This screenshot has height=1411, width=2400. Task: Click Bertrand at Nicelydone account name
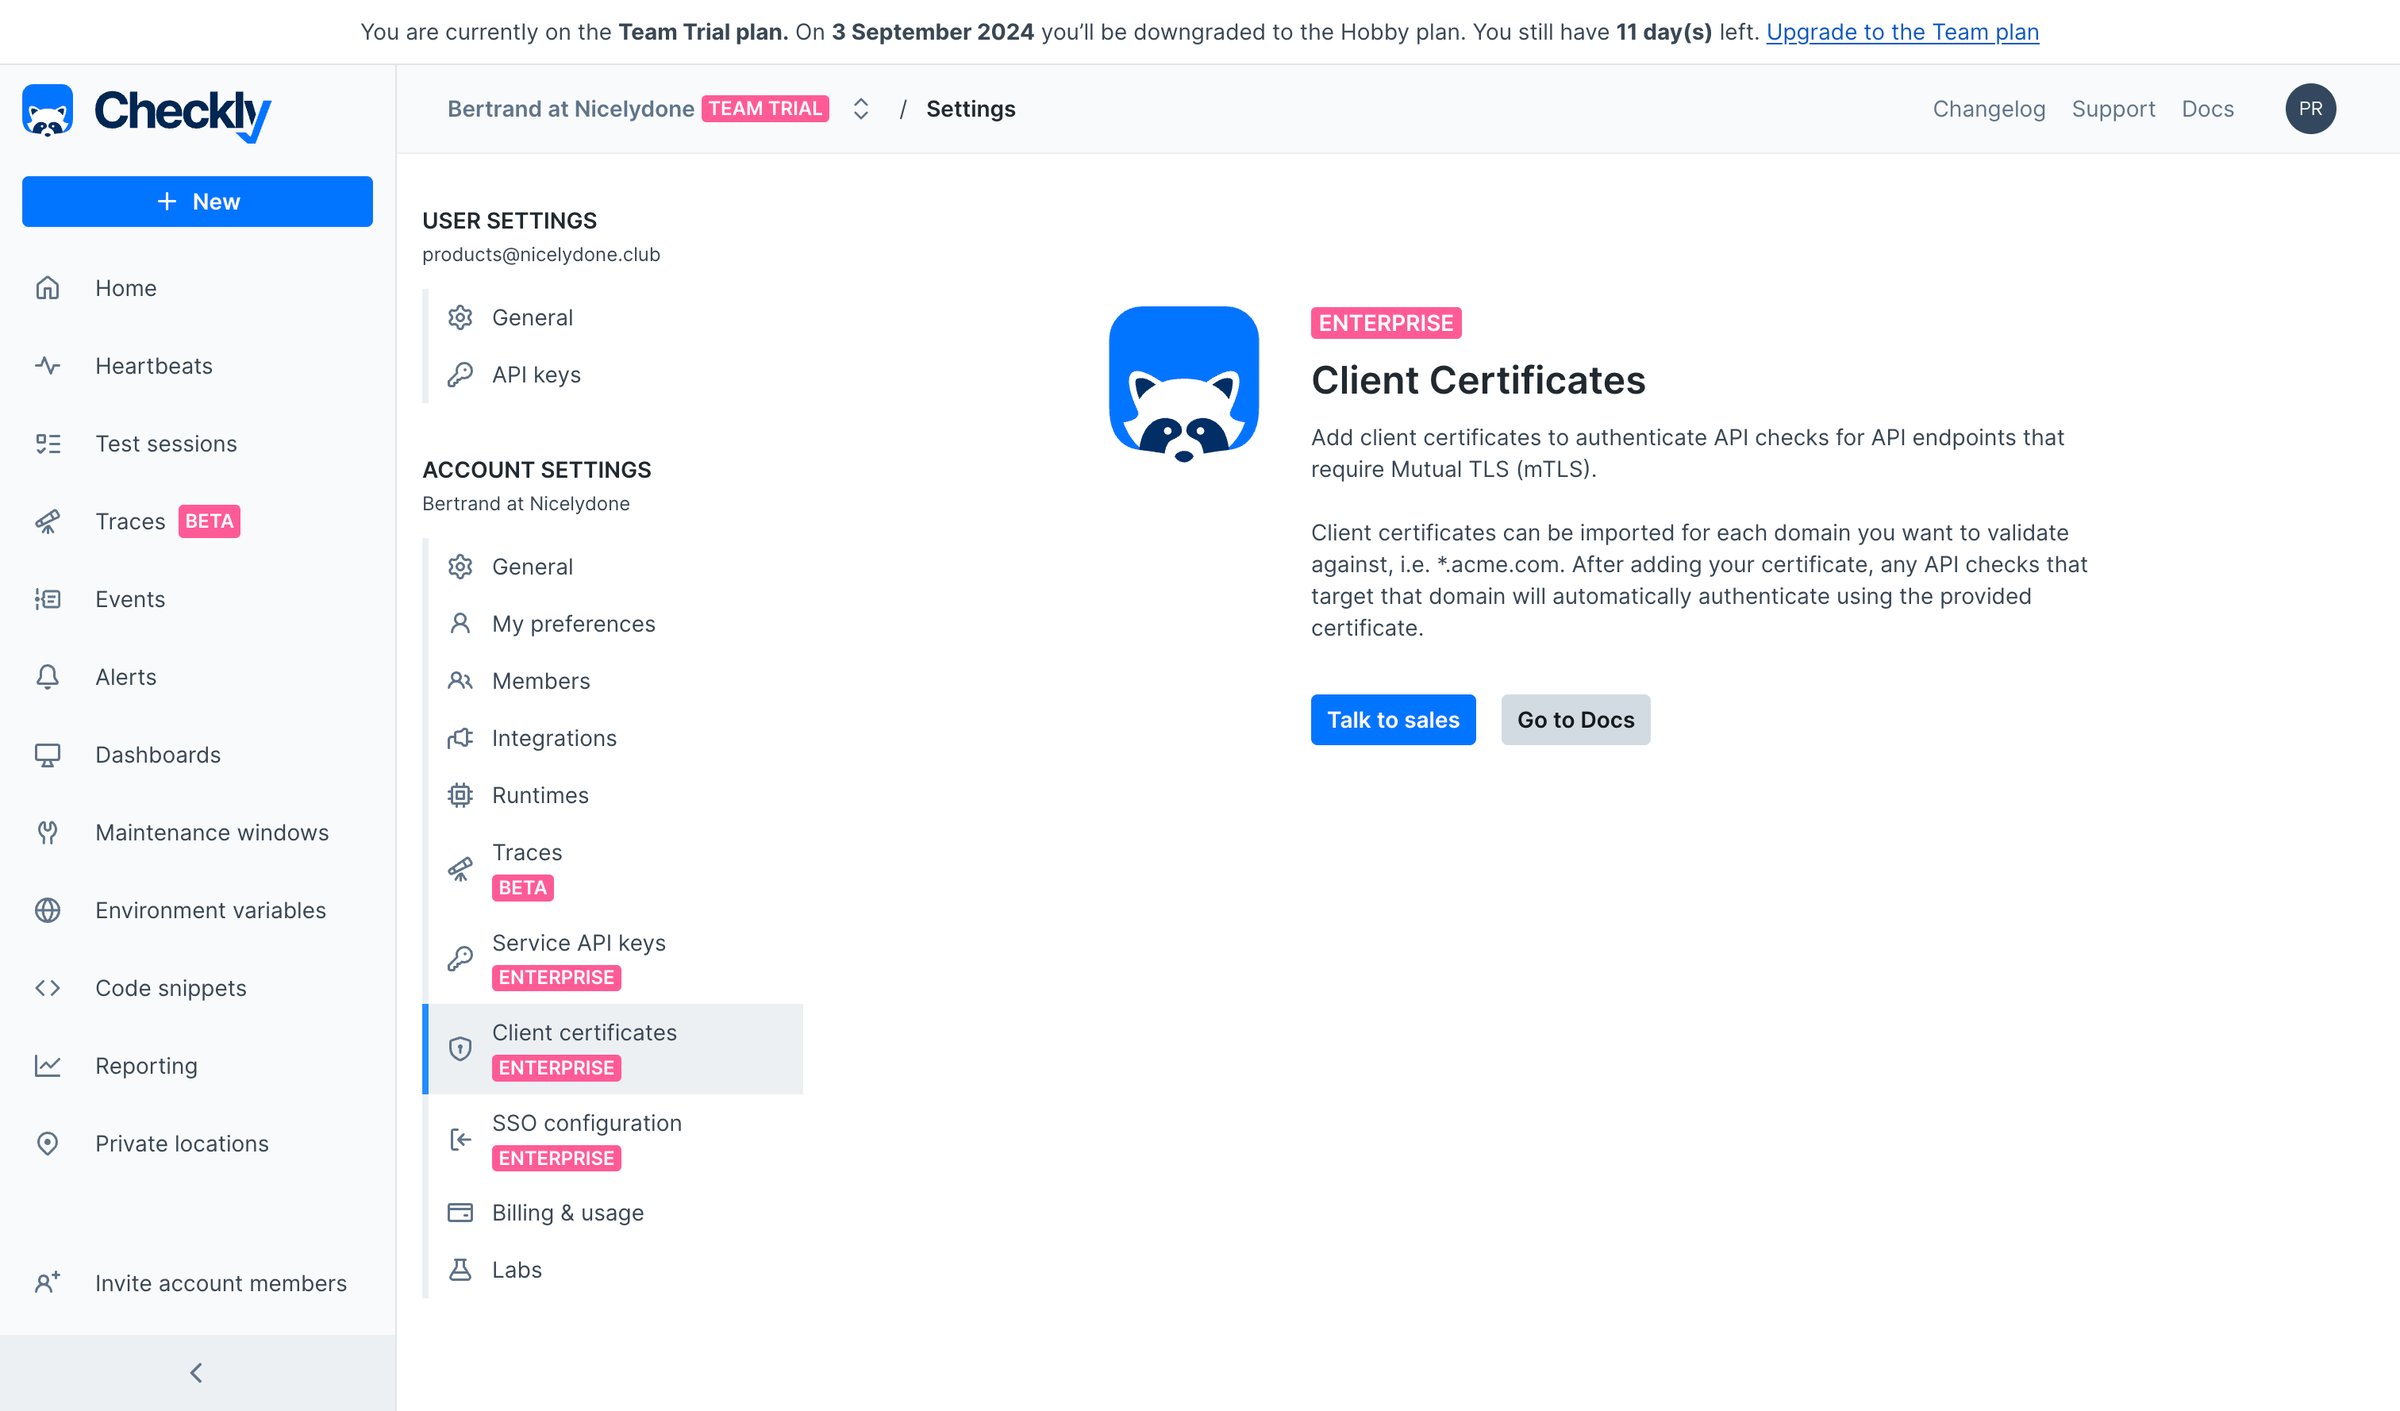(x=570, y=109)
